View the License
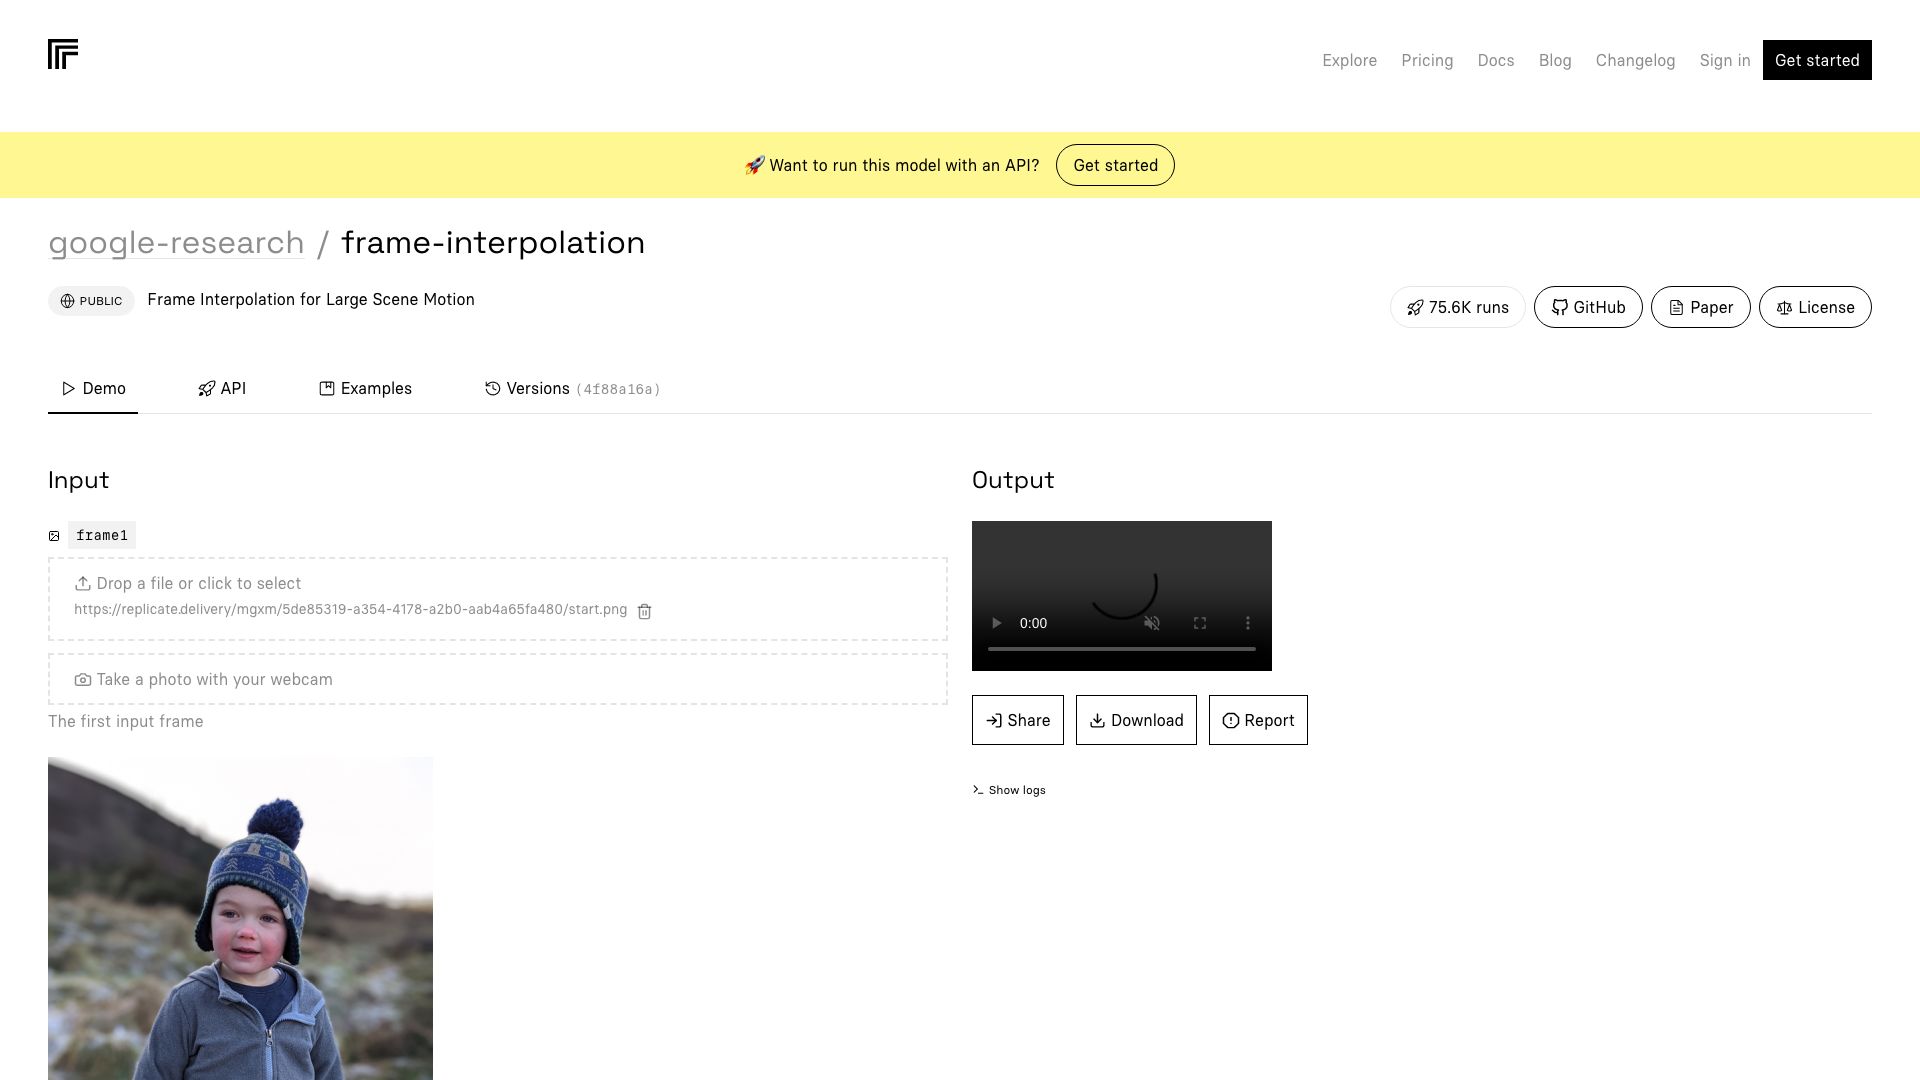Viewport: 1920px width, 1080px height. pyautogui.click(x=1814, y=307)
